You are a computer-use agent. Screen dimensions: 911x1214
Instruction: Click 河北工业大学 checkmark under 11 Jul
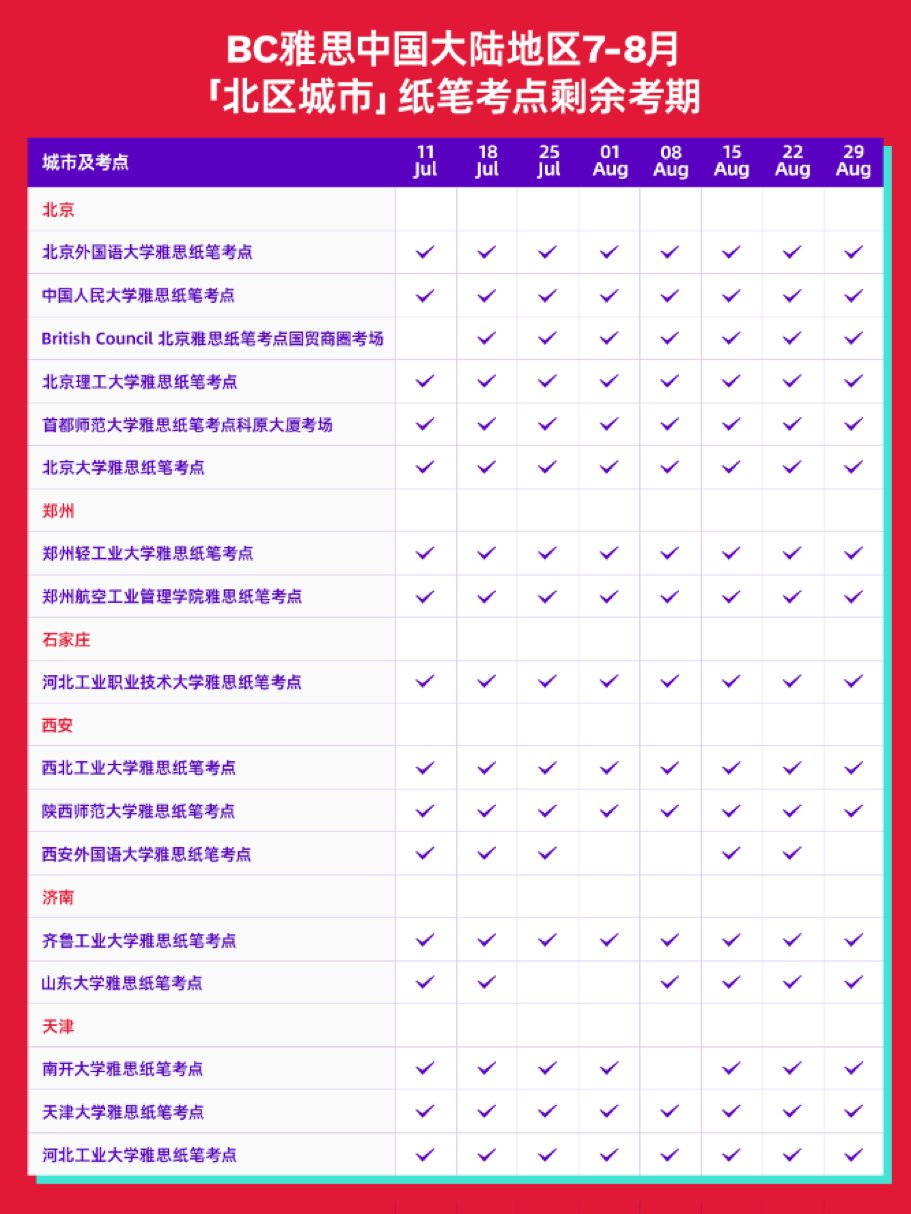426,1156
